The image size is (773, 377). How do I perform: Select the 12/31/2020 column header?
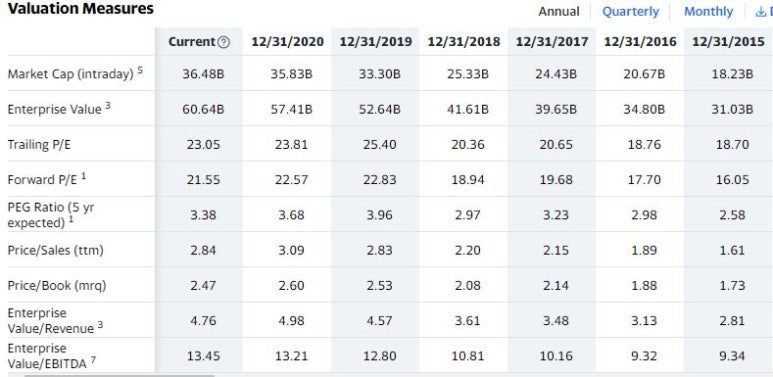click(x=287, y=42)
